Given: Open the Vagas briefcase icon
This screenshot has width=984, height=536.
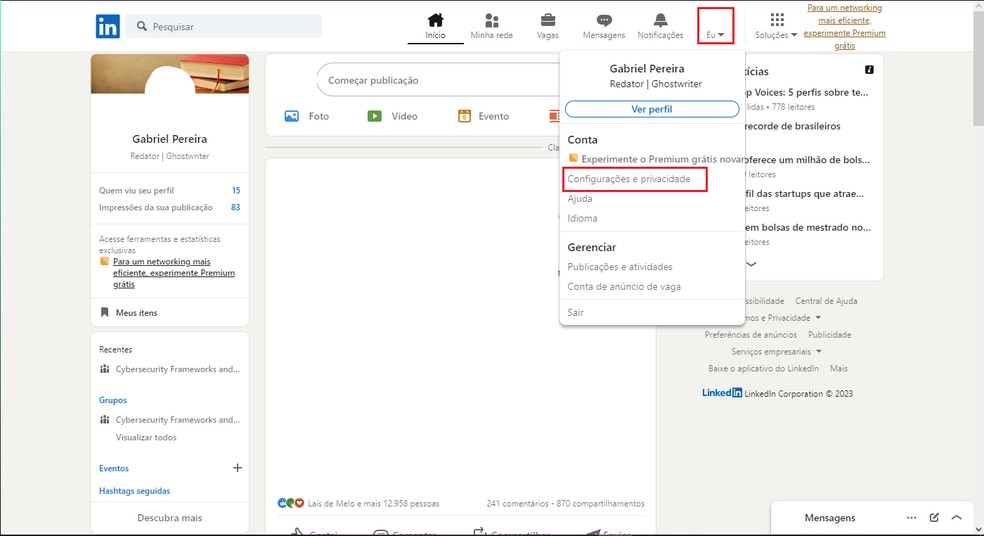Looking at the screenshot, I should (x=547, y=20).
